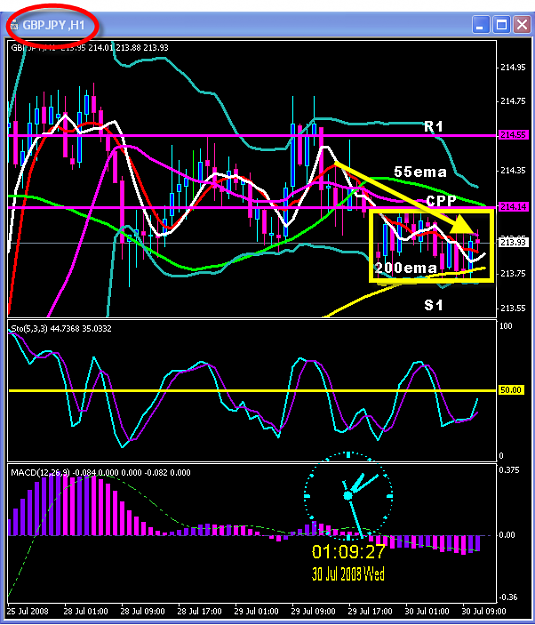Click the 01:09:27 clock time text
Image resolution: width=535 pixels, height=625 pixels.
point(348,552)
